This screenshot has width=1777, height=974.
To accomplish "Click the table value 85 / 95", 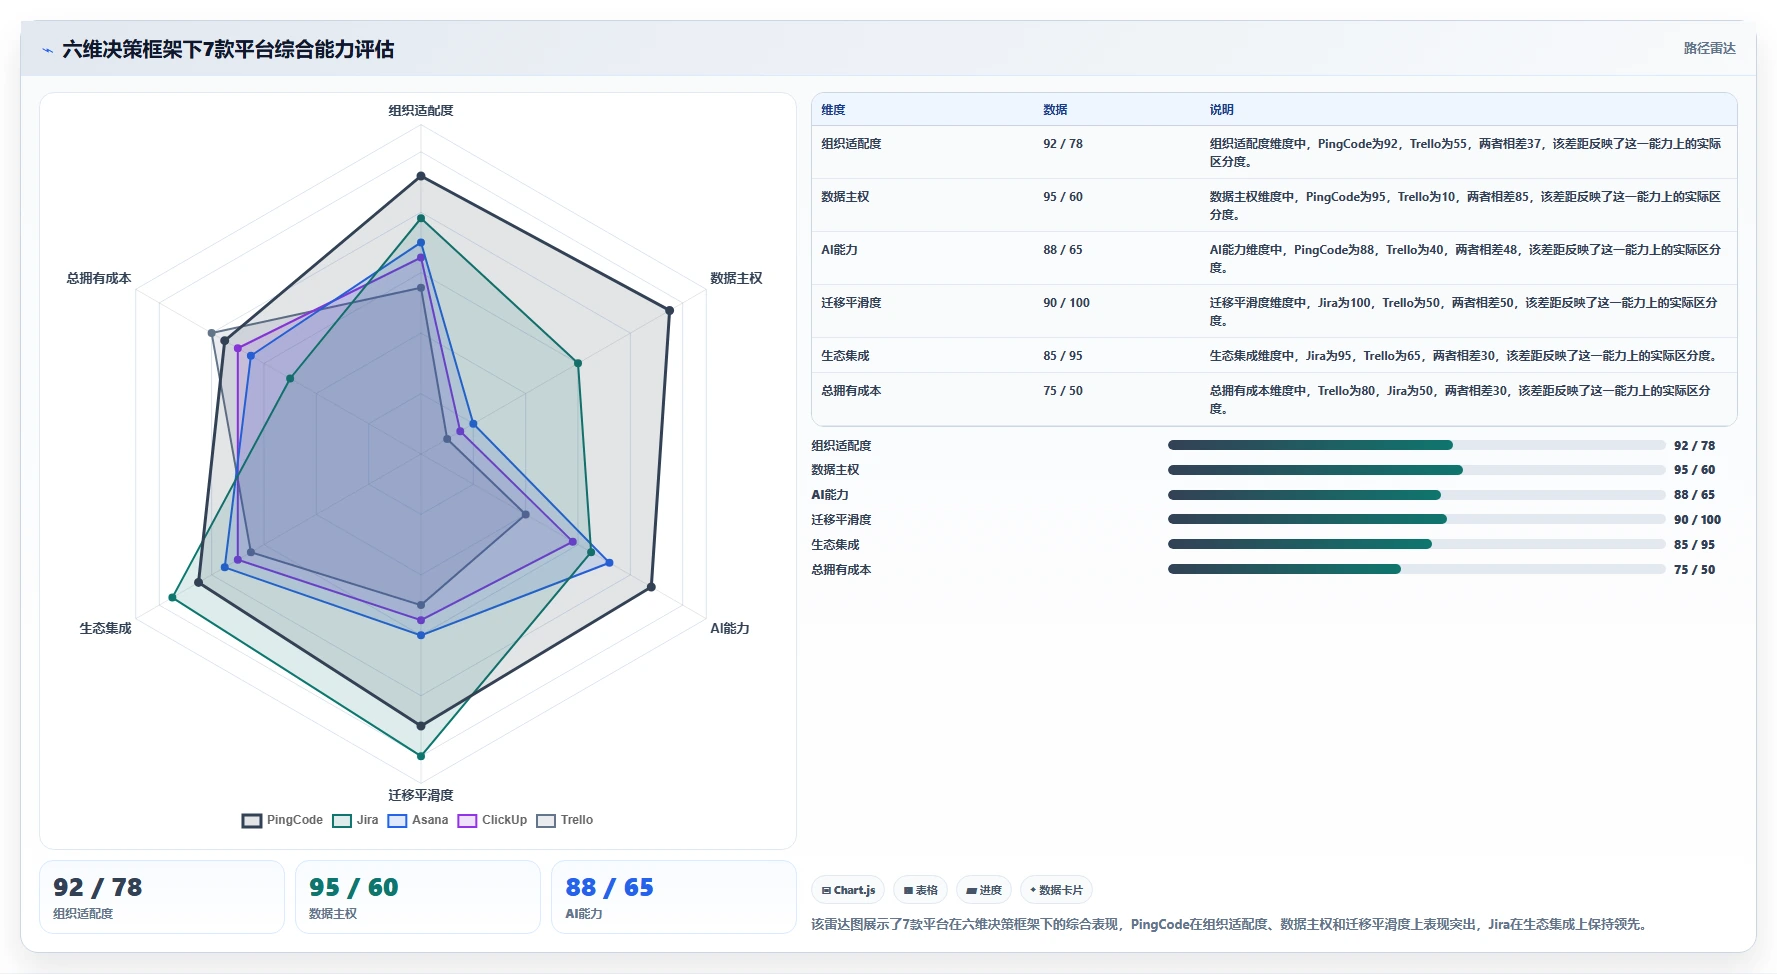I will pyautogui.click(x=1063, y=356).
